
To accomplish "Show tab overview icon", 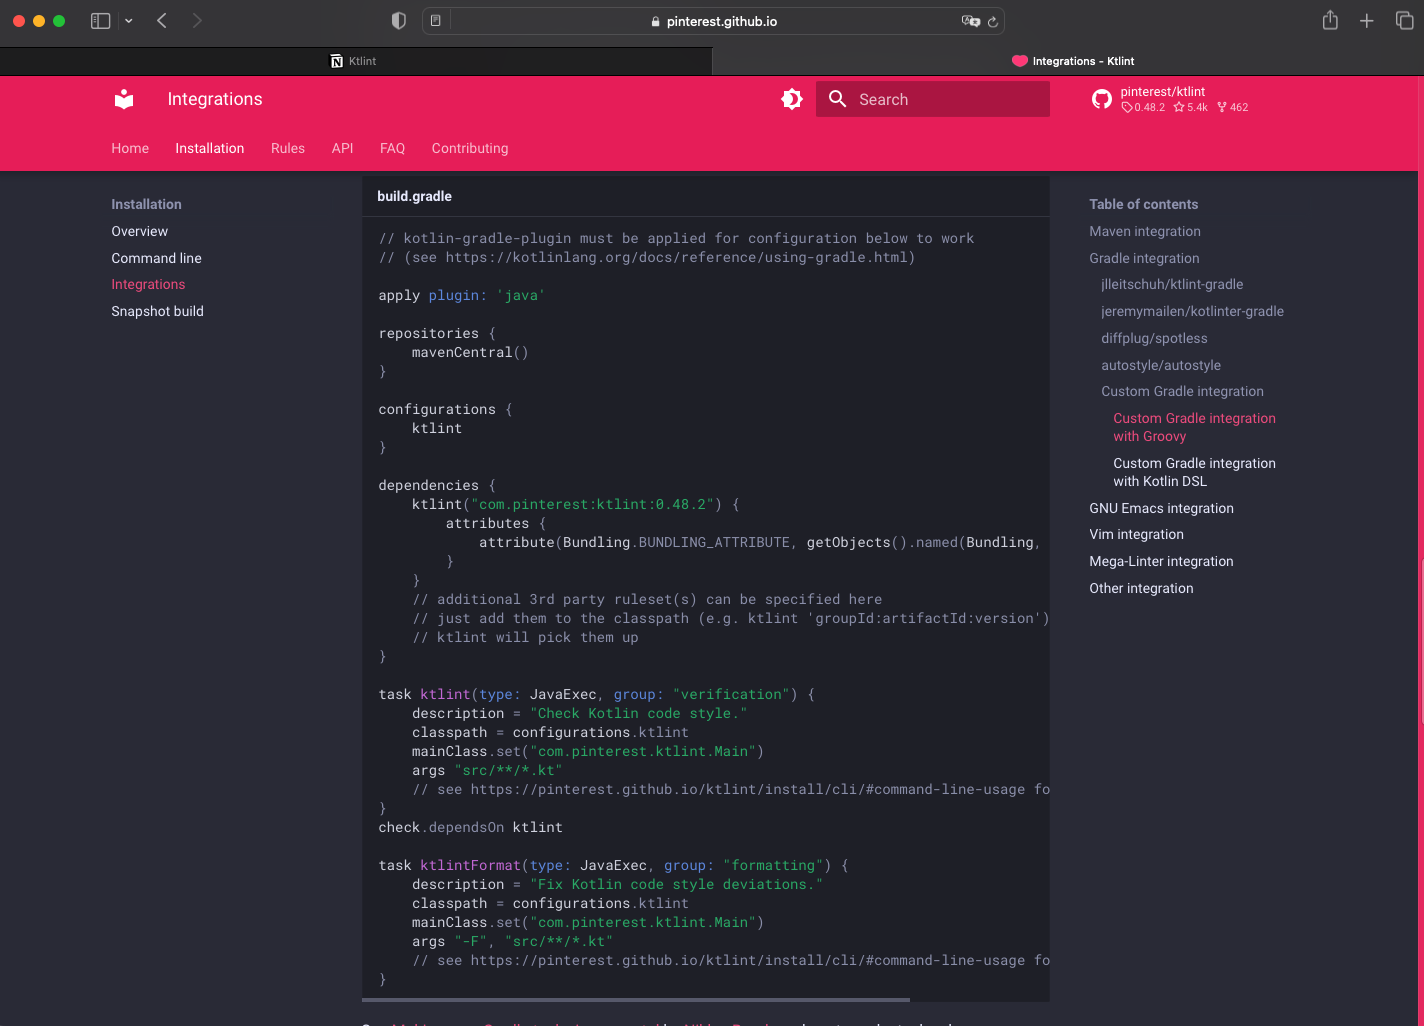I will click(1405, 21).
